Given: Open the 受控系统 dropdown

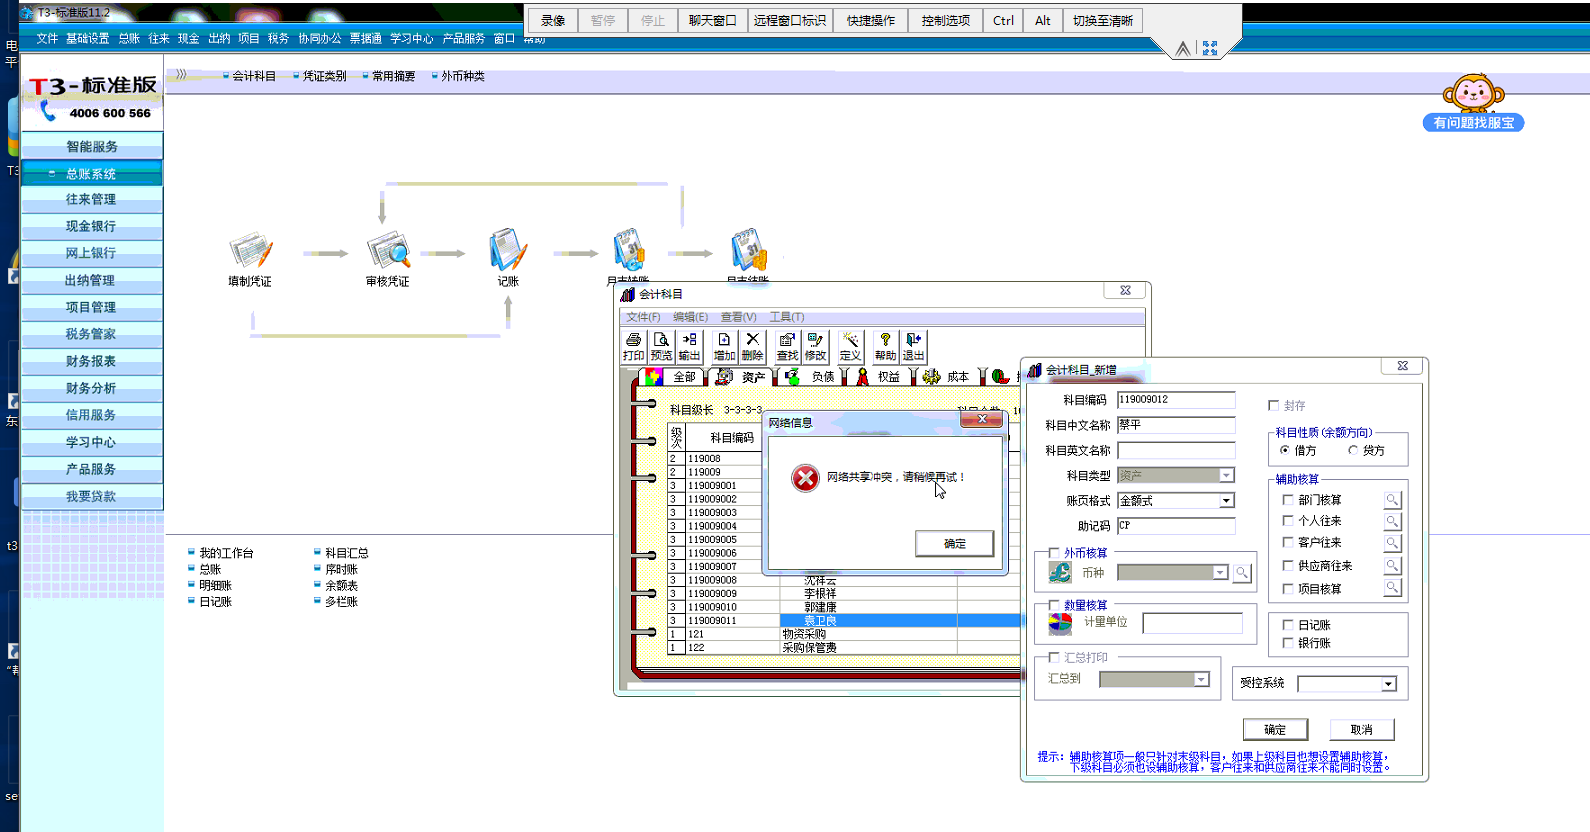Looking at the screenshot, I should coord(1388,684).
